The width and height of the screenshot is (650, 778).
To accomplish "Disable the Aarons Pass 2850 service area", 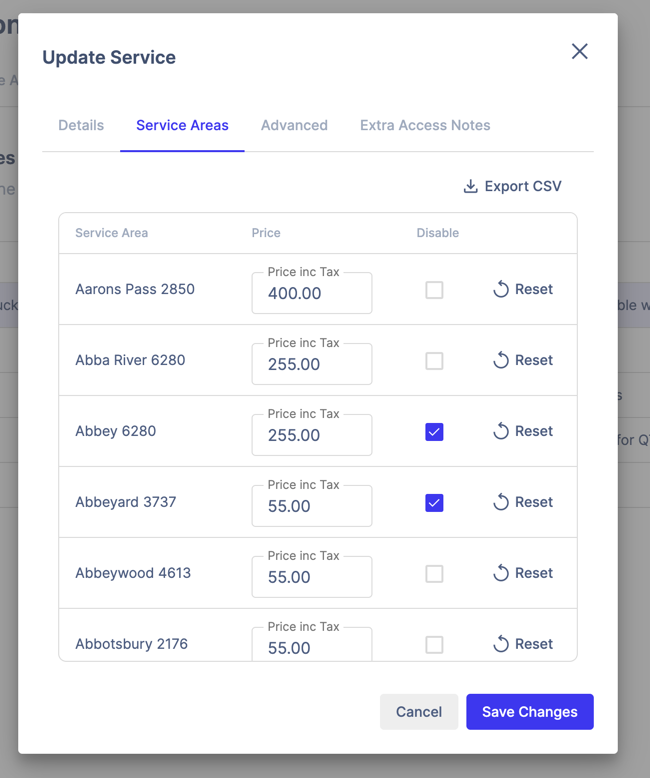I will point(434,290).
